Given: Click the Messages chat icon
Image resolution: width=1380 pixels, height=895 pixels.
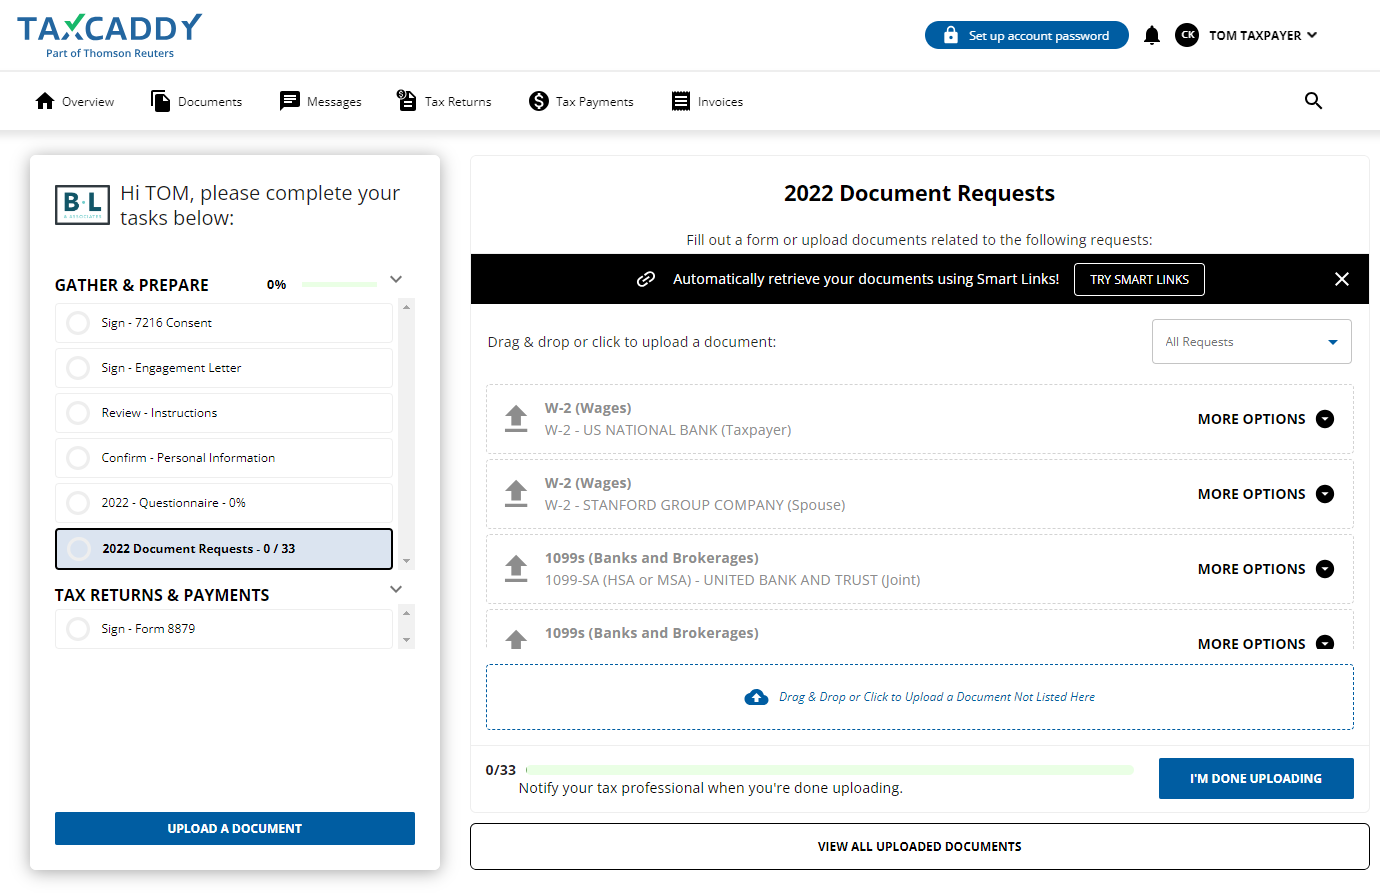Looking at the screenshot, I should click(x=290, y=101).
